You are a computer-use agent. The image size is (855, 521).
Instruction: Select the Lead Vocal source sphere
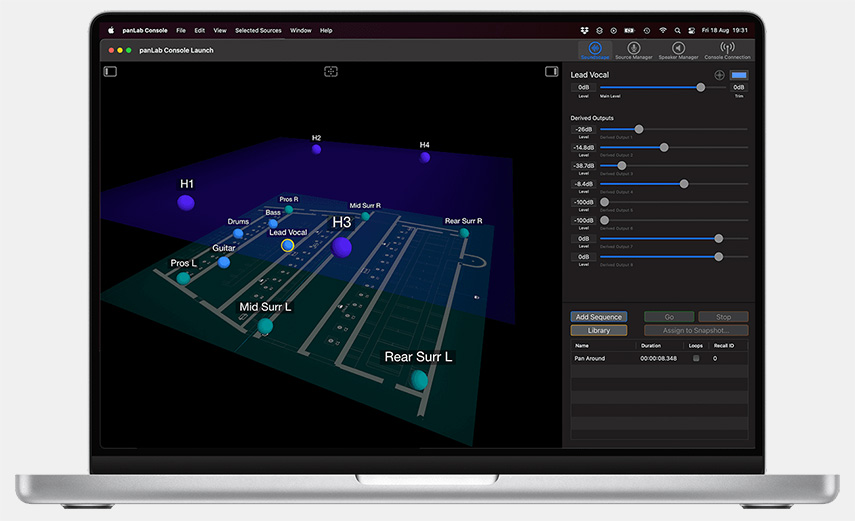click(287, 245)
